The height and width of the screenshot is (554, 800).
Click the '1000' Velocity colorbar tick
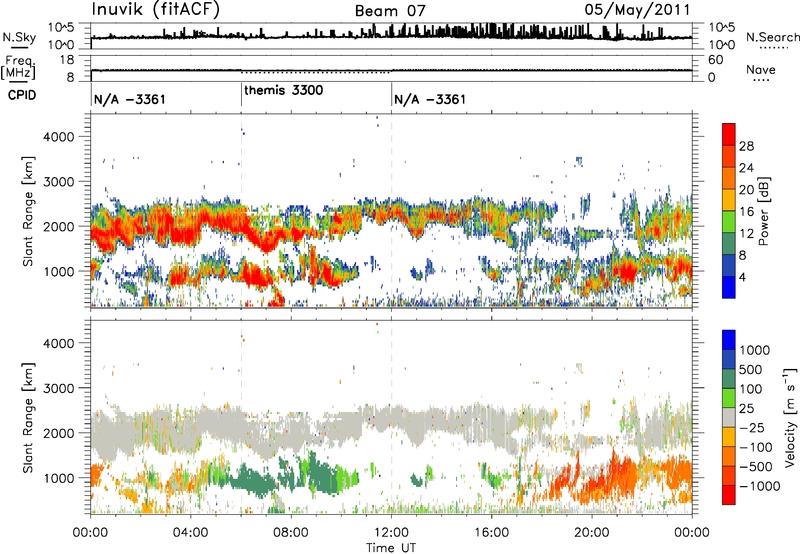coord(755,350)
